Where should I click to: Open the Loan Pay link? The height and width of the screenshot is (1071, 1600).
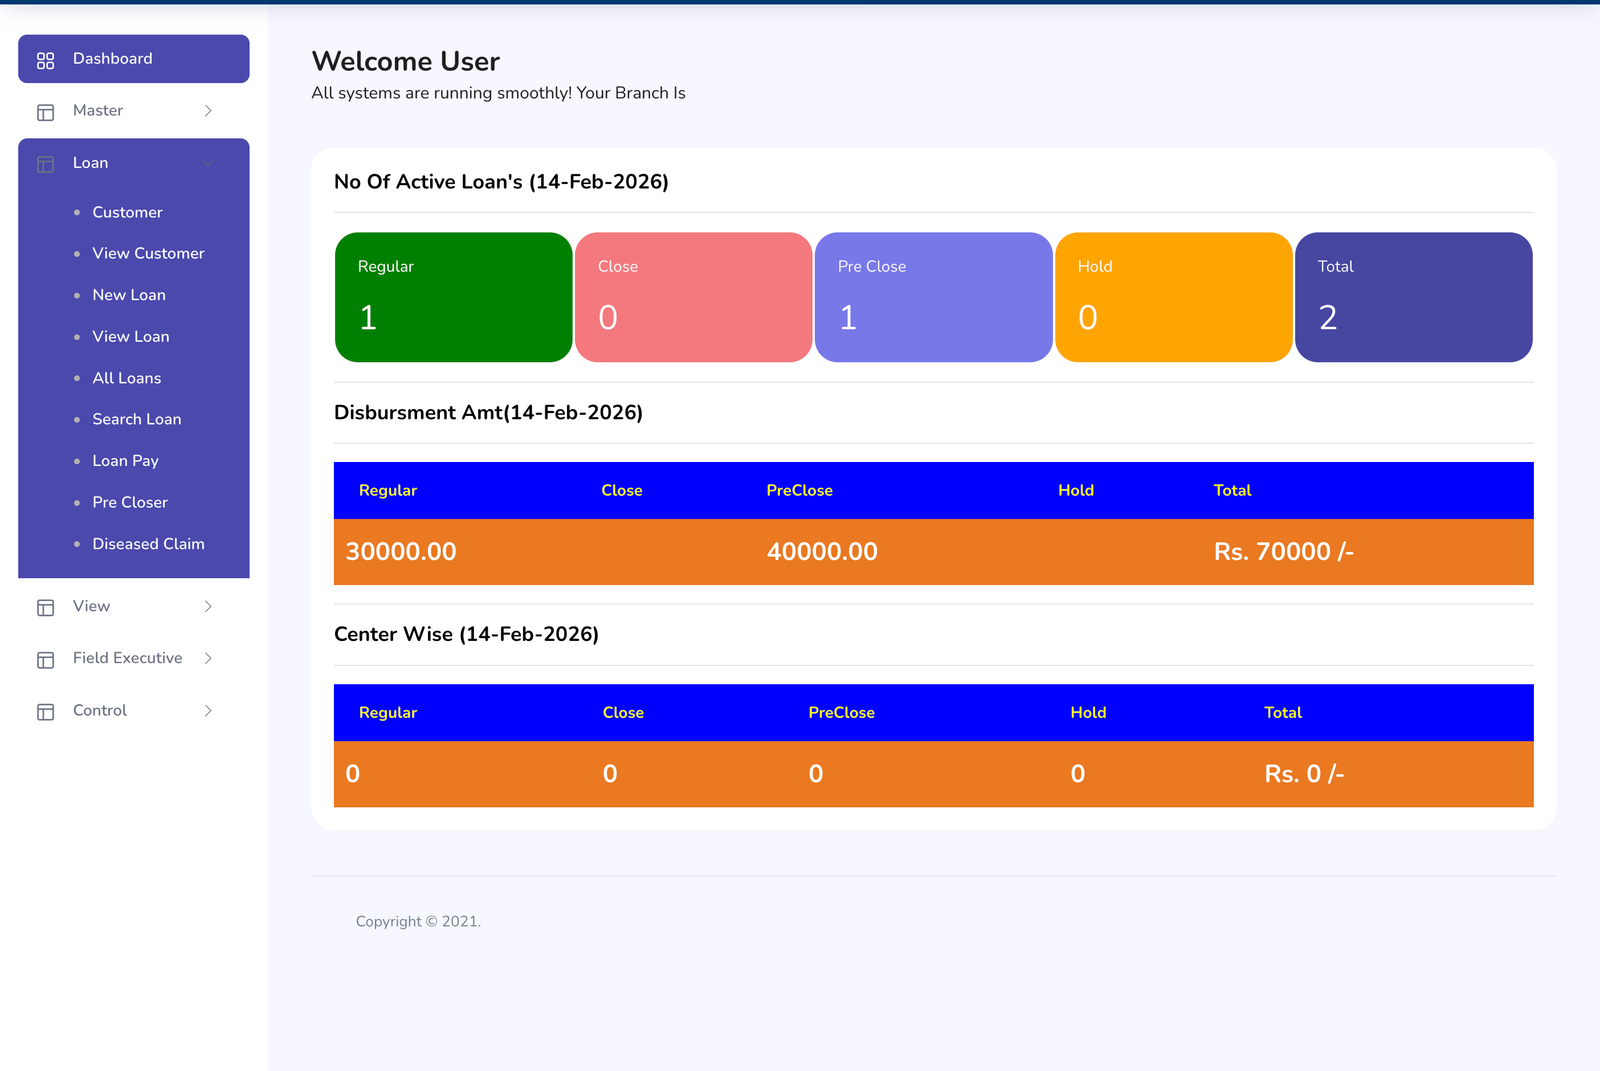126,461
